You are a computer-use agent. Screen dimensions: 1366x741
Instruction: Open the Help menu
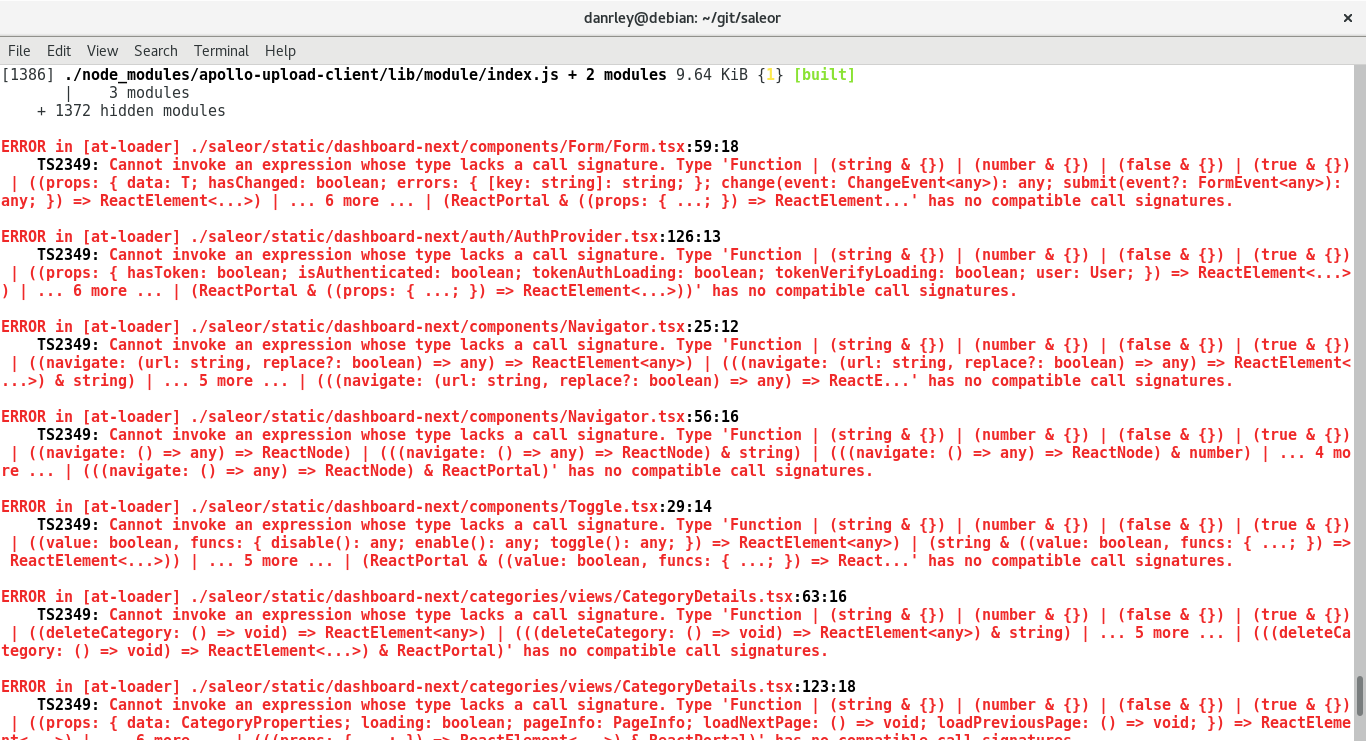(x=280, y=51)
